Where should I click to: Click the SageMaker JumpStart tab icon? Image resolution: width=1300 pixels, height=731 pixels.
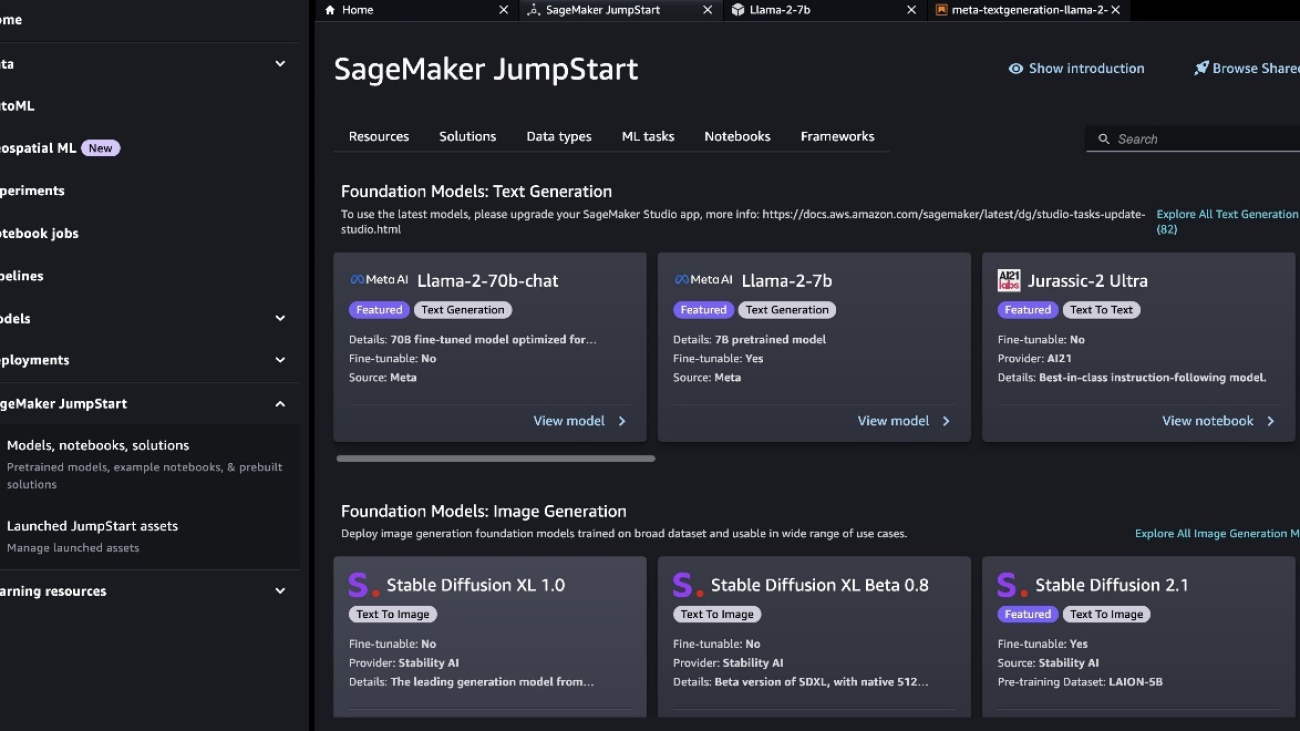533,10
